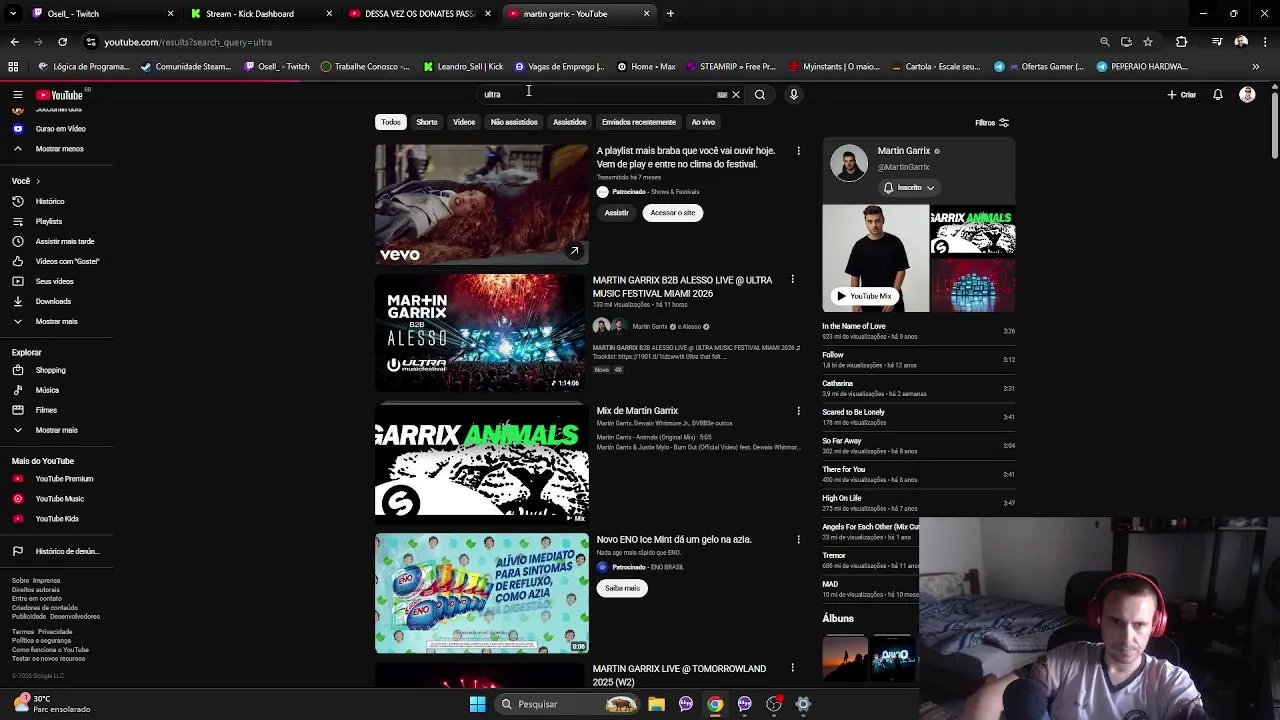Screen dimensions: 1280x720
Task: Open options for Martin Garrix B2B Alesso video
Action: [793, 280]
